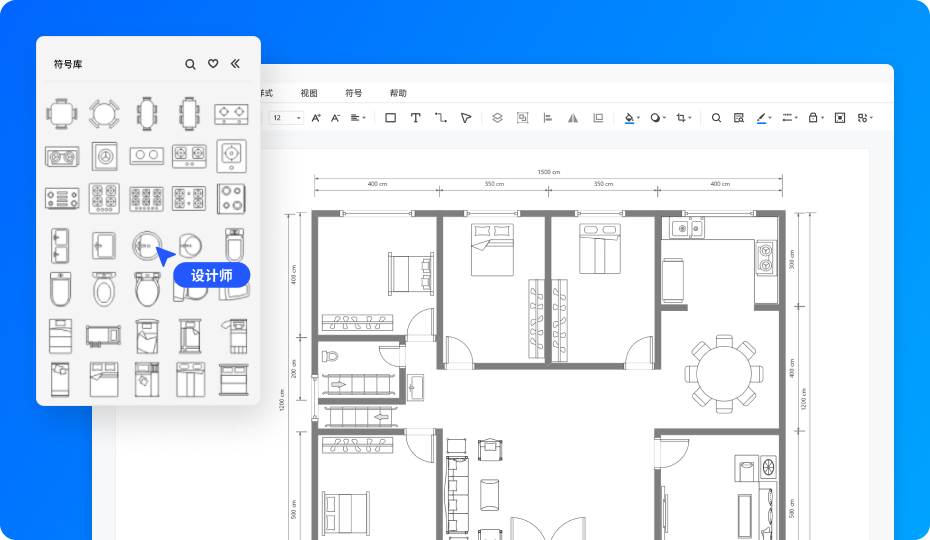Open the layers stack tool
930x540 pixels.
click(497, 117)
